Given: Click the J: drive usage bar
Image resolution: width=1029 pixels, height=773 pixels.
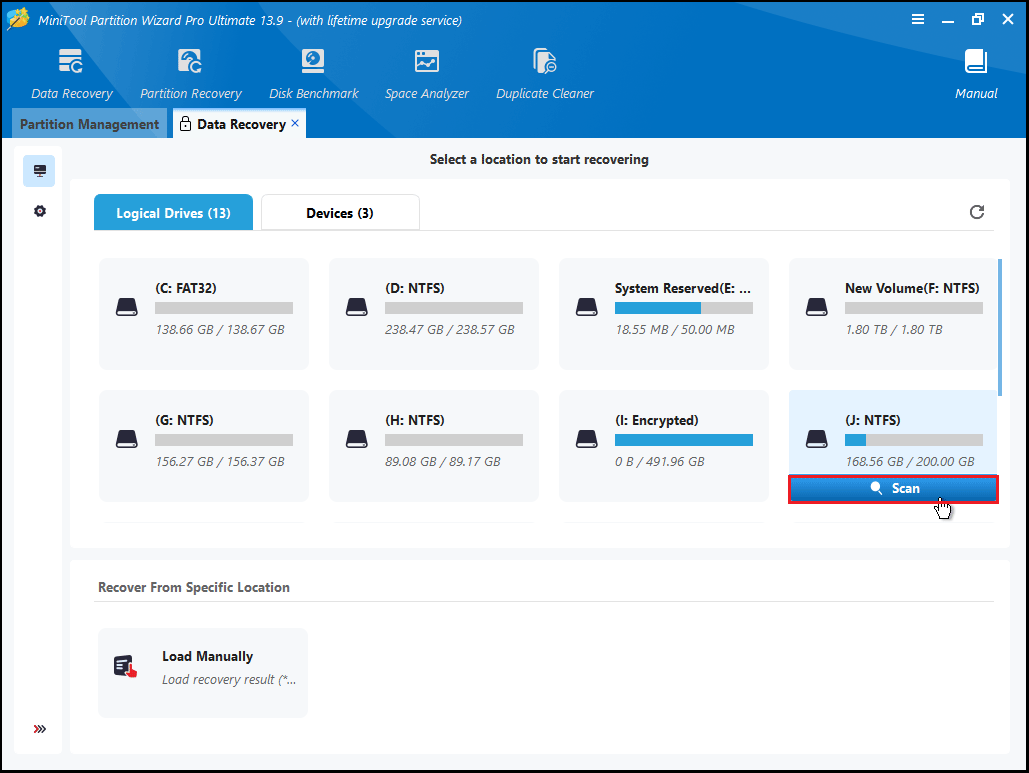Looking at the screenshot, I should pos(914,440).
